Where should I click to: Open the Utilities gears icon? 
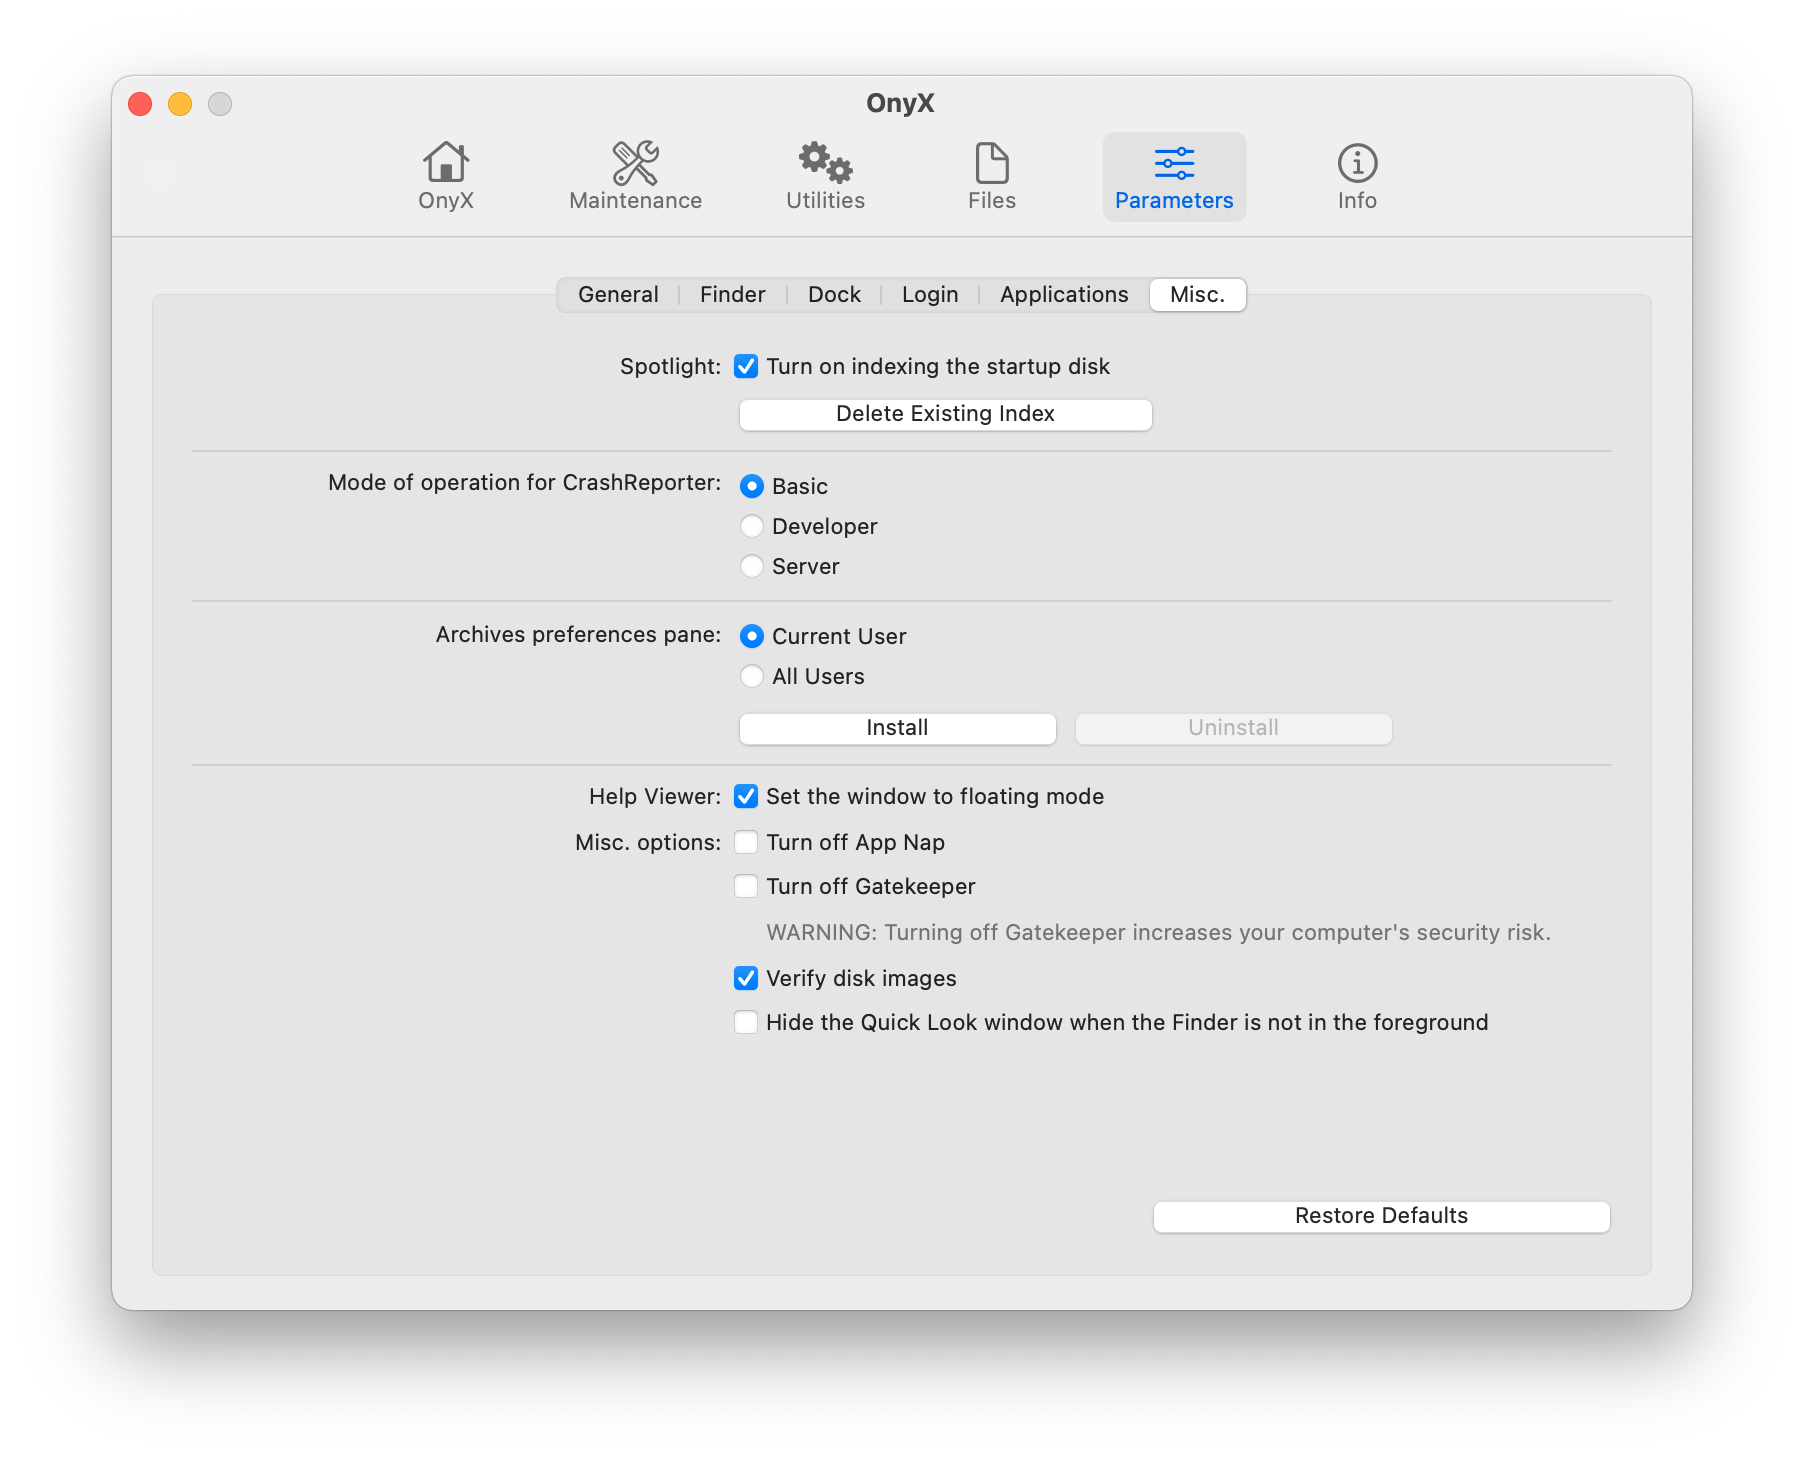tap(825, 163)
